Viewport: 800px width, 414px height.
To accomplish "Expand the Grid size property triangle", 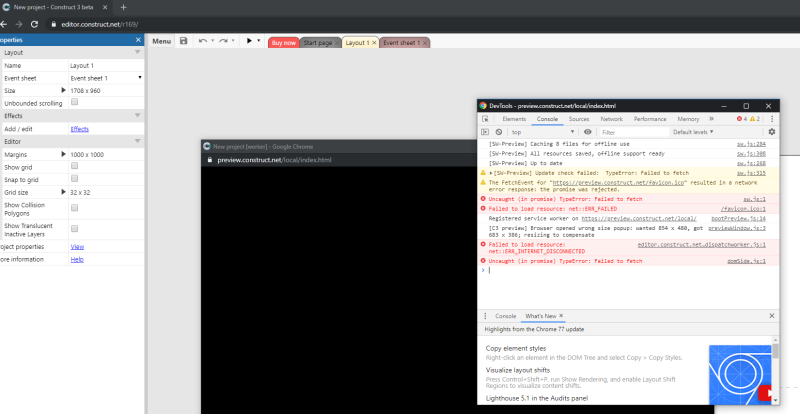I will coord(63,192).
